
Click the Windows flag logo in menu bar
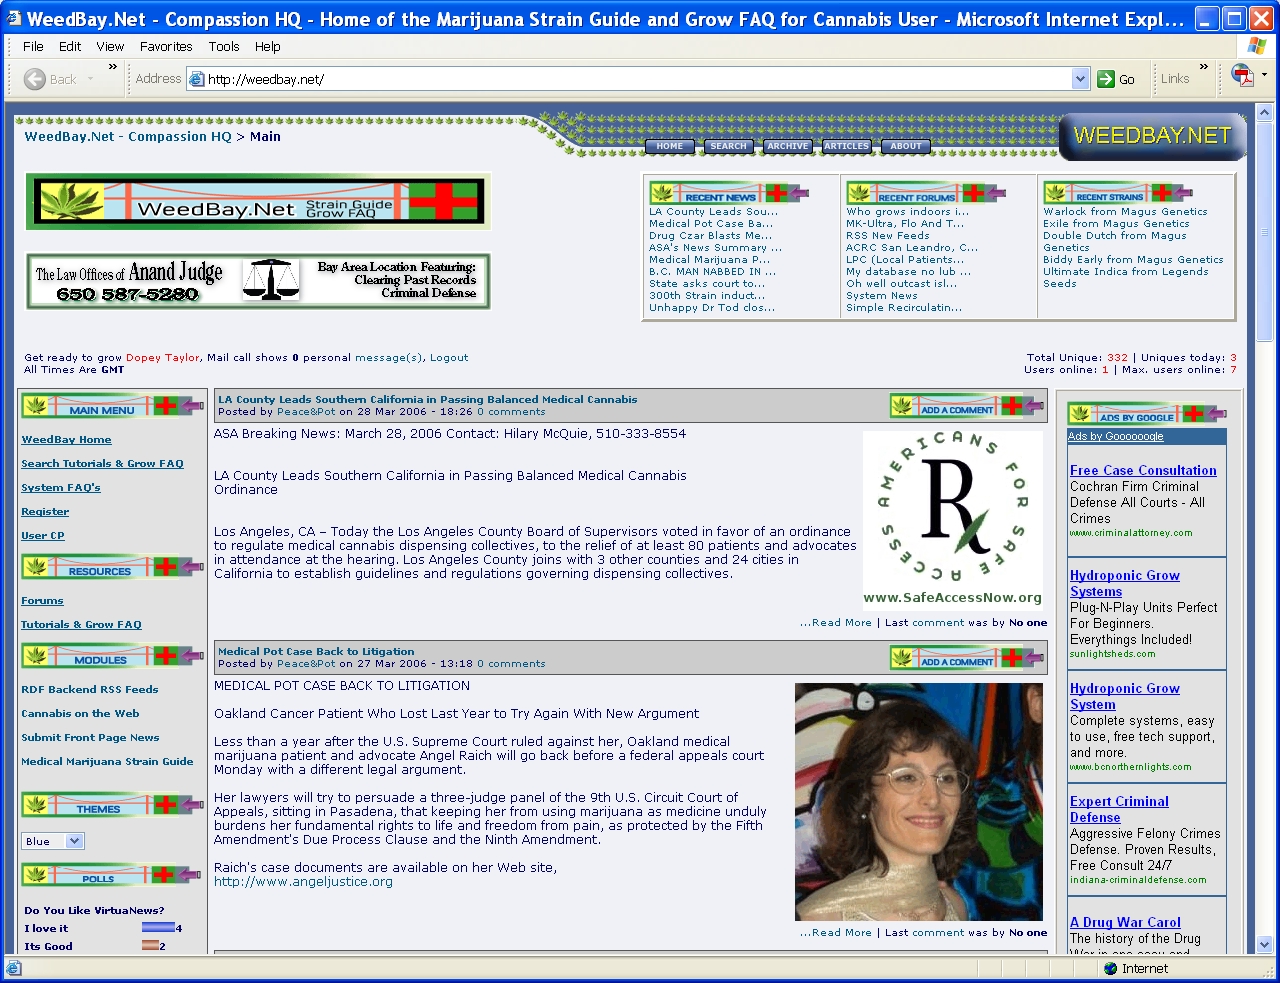(1257, 46)
